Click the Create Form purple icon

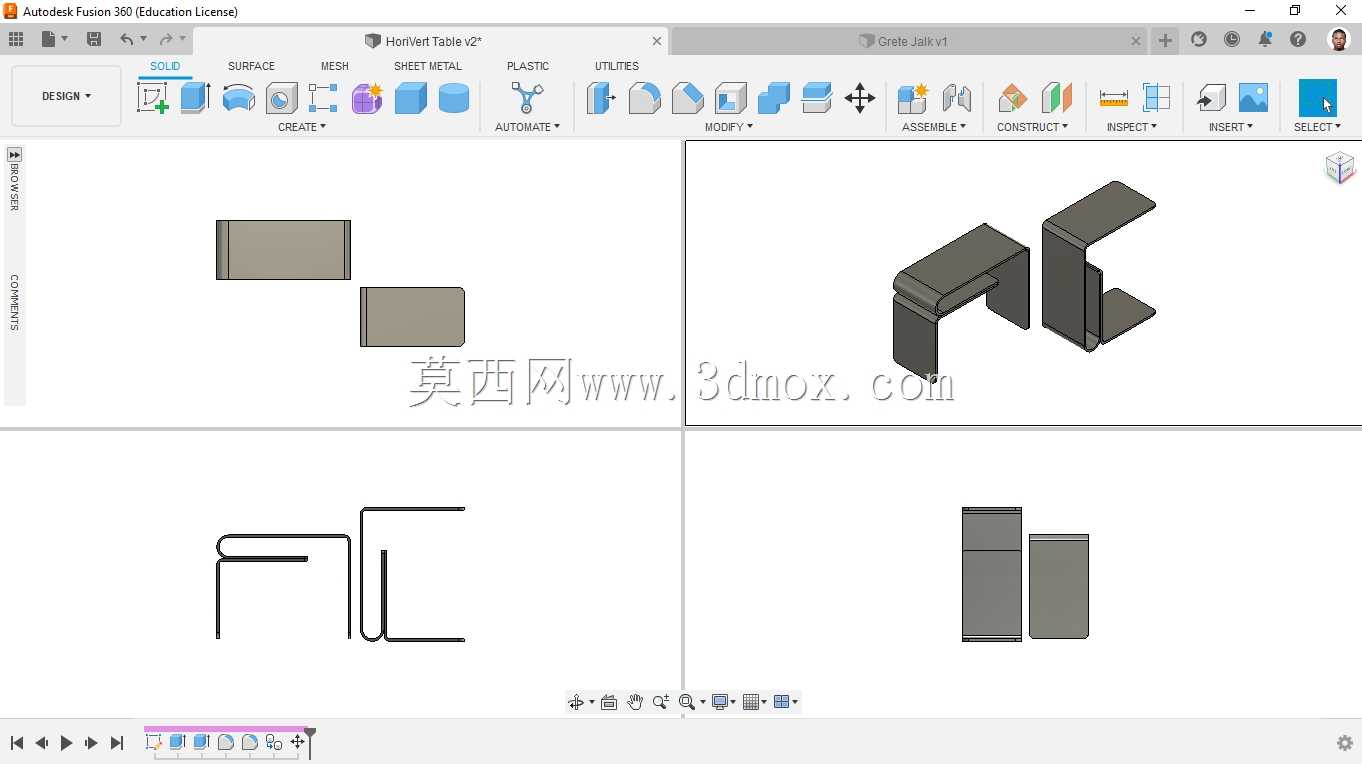coord(366,98)
